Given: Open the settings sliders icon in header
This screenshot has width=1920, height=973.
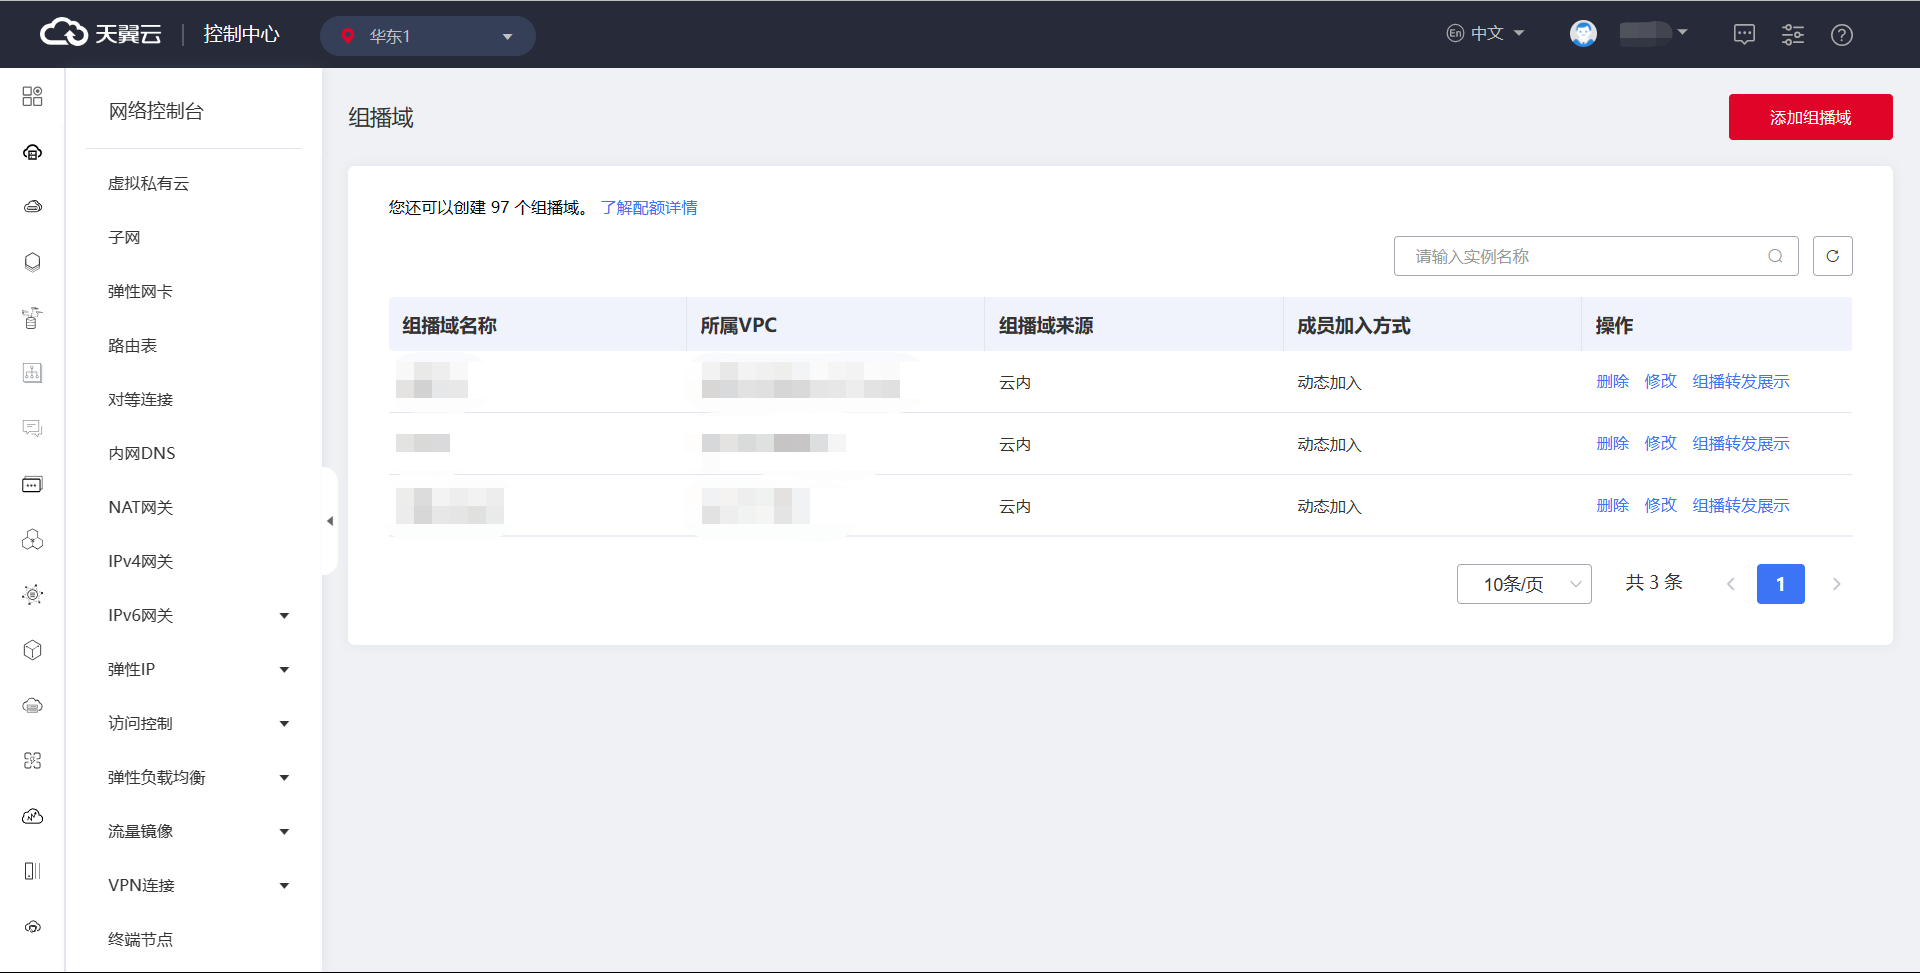Looking at the screenshot, I should 1792,35.
